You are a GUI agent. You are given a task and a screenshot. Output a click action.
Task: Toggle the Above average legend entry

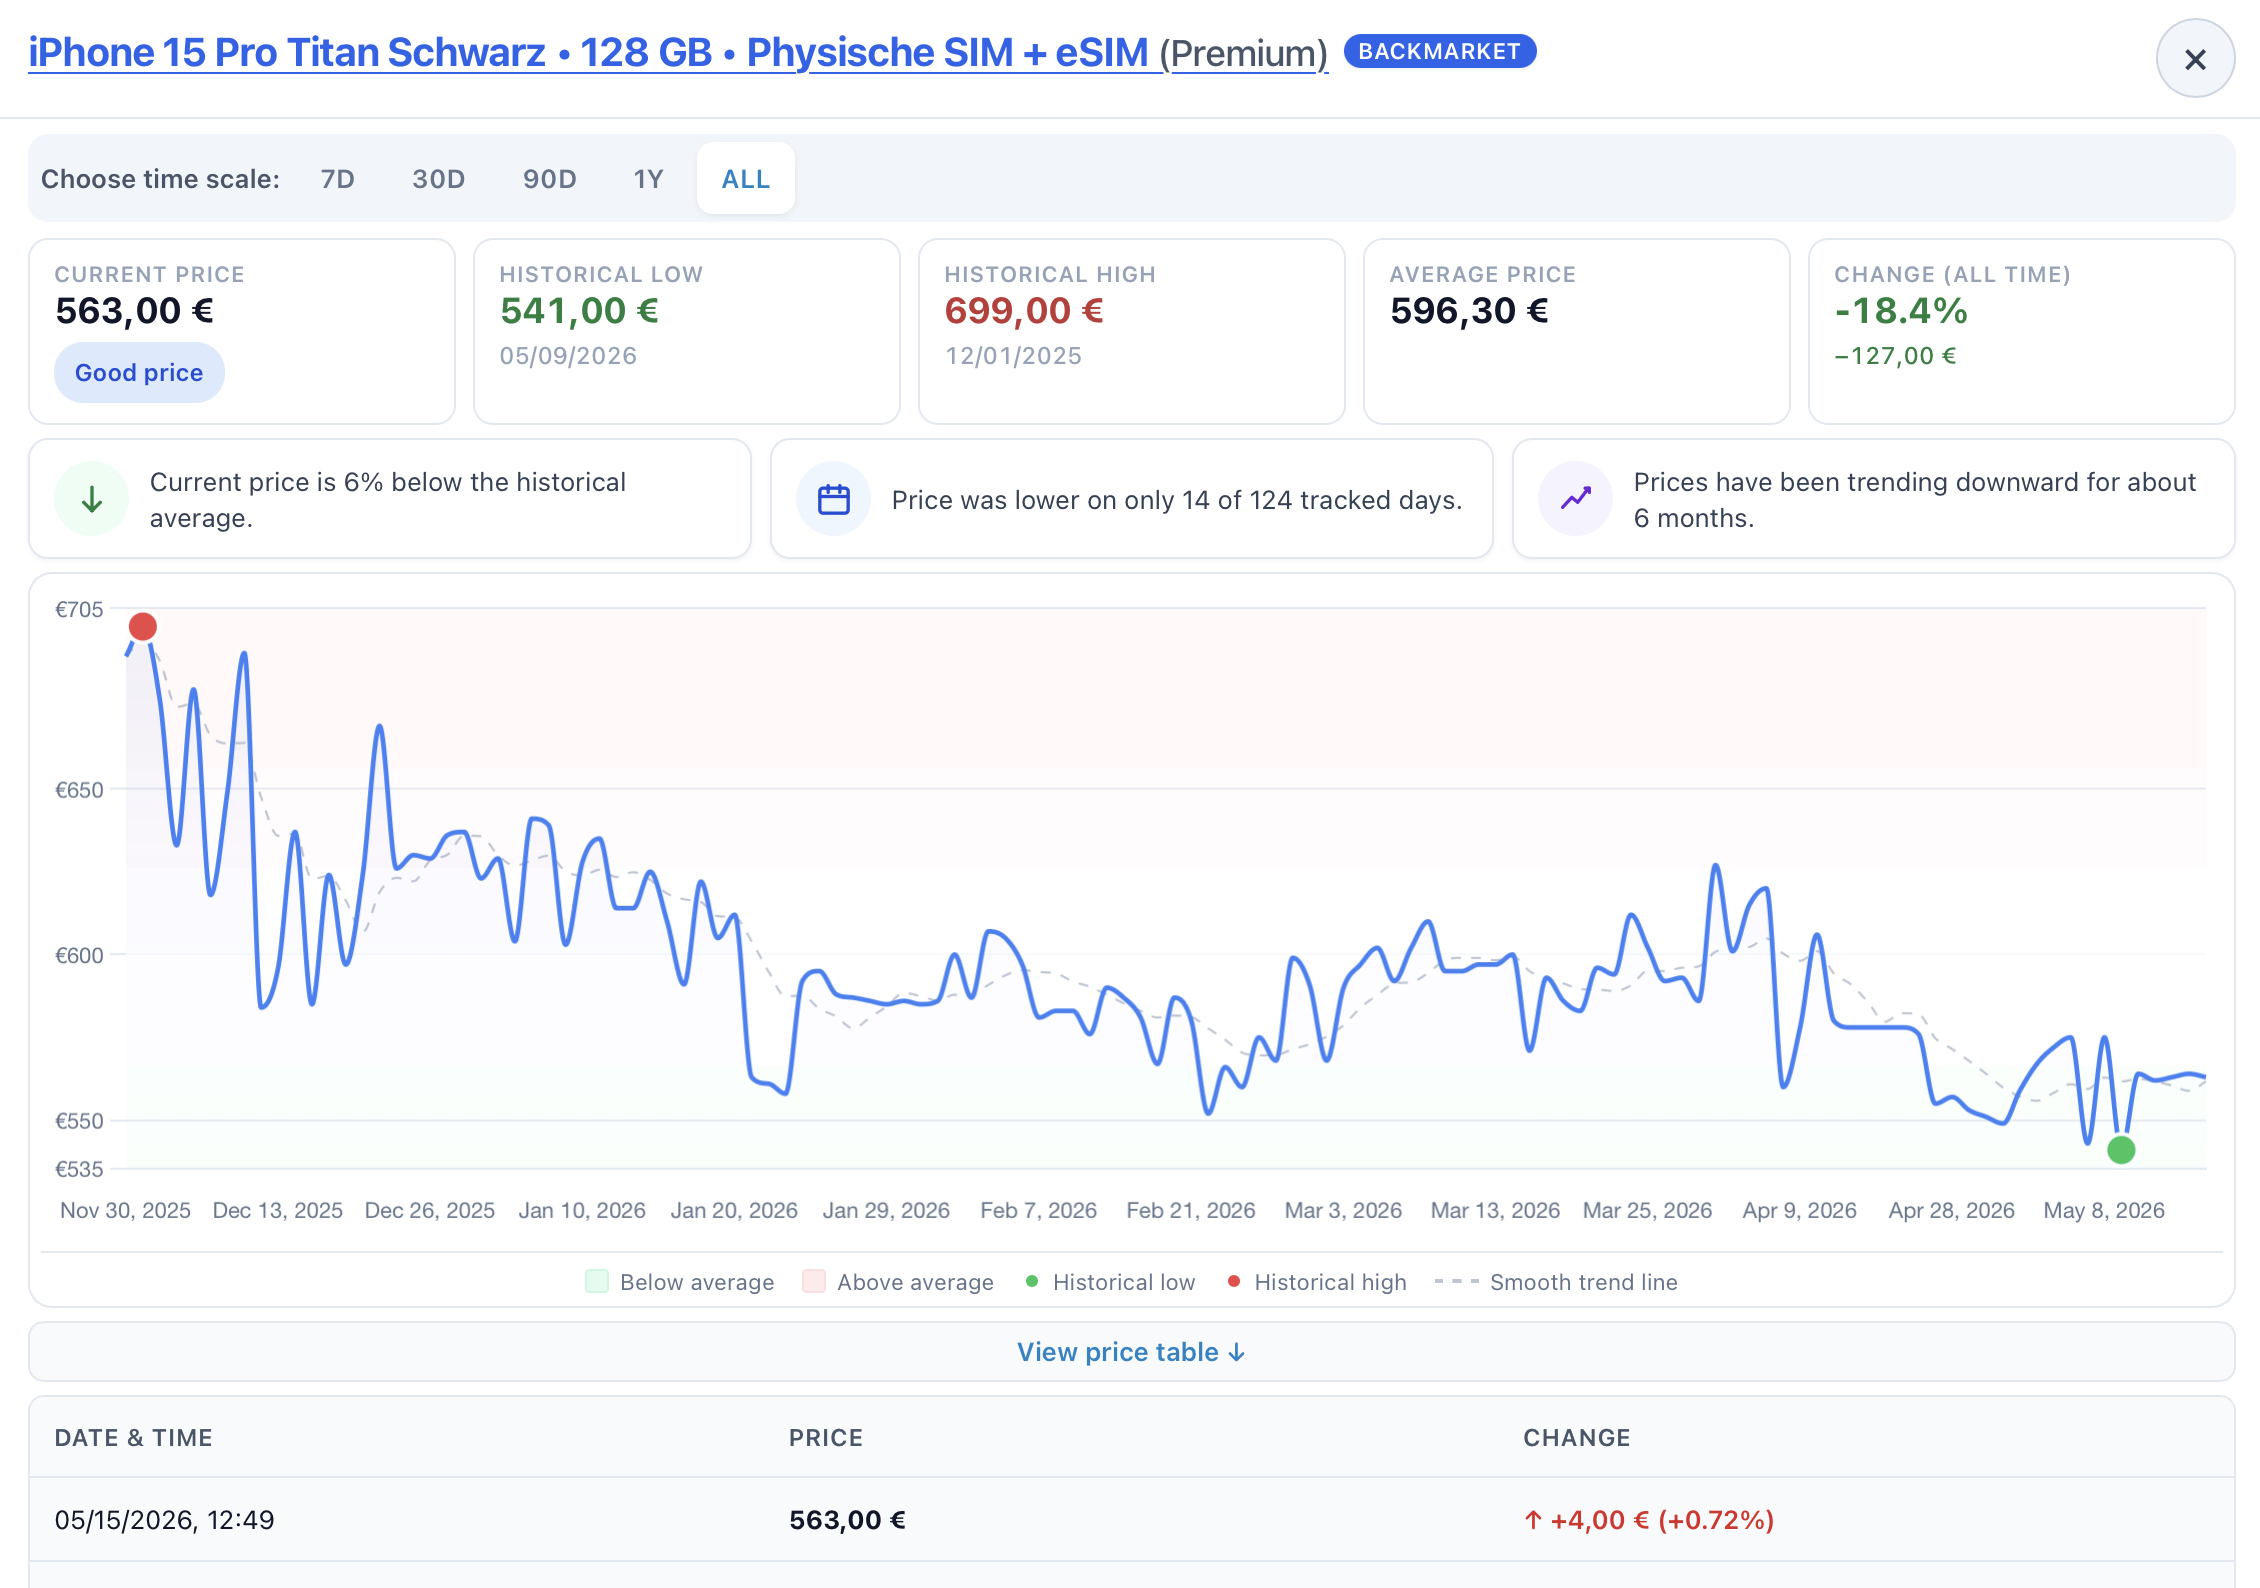(898, 1282)
